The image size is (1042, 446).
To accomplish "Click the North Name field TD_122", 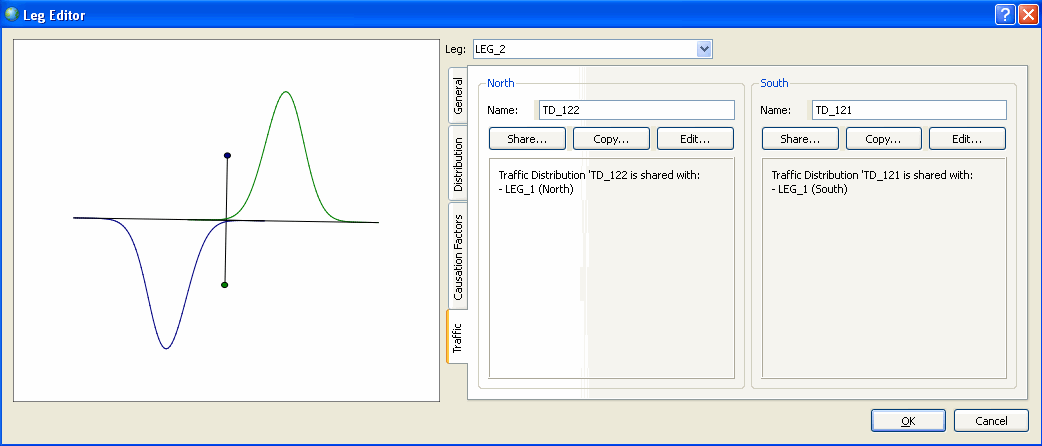I will 636,110.
